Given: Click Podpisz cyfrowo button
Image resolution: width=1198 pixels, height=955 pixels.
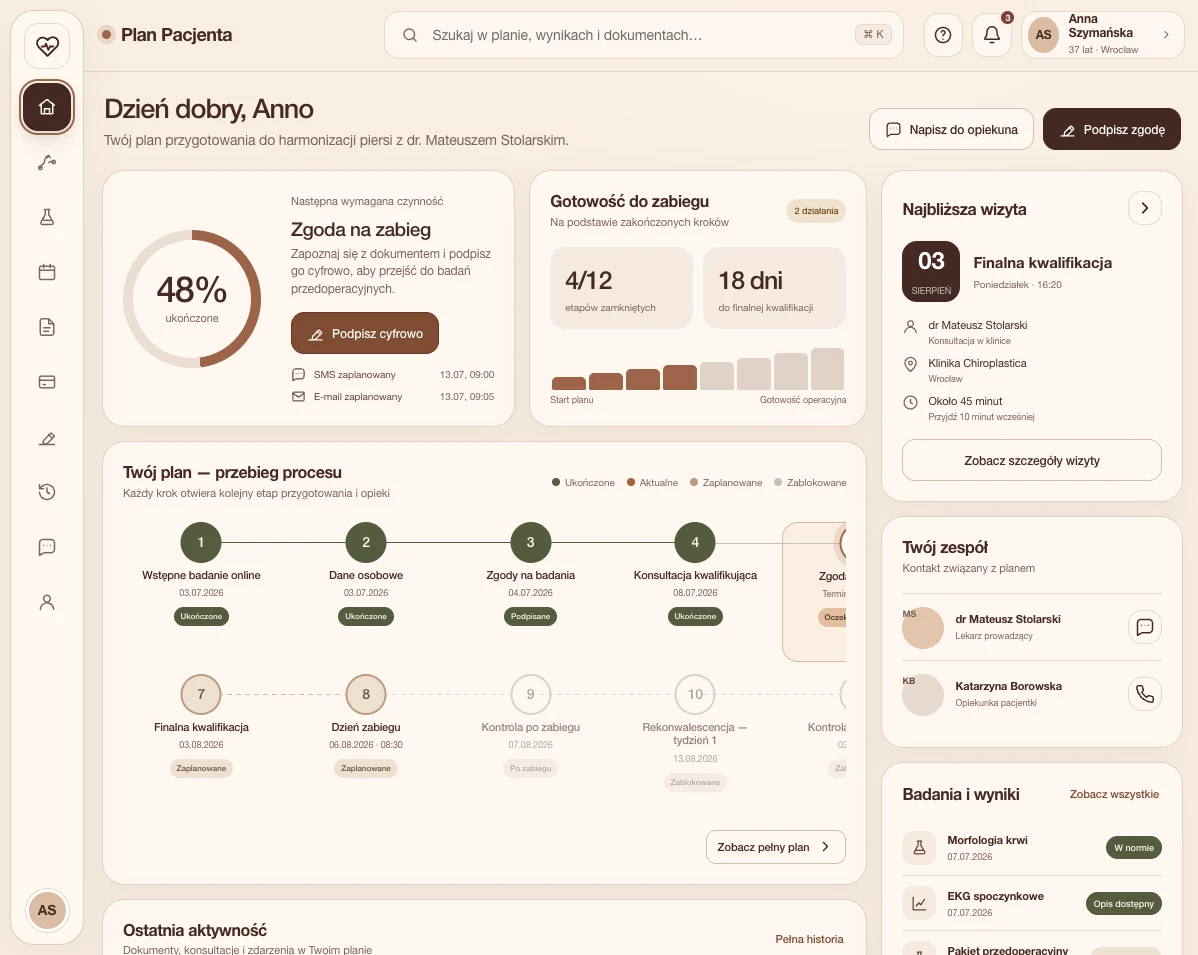Looking at the screenshot, I should pyautogui.click(x=364, y=333).
